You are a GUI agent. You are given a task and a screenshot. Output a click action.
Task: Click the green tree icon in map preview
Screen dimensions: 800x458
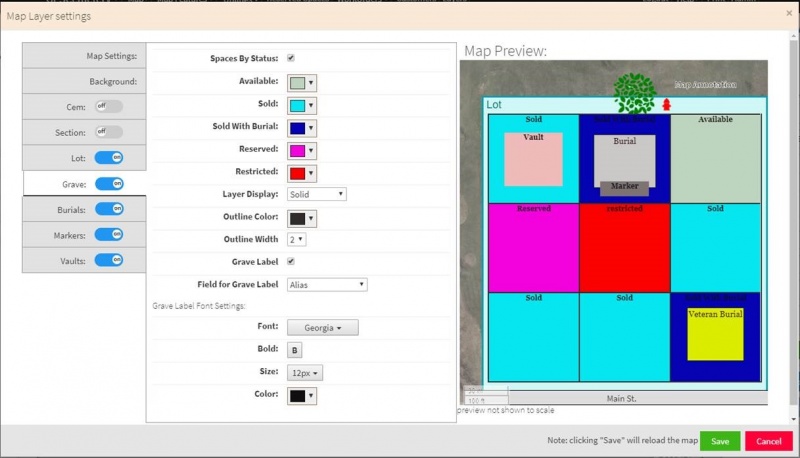pyautogui.click(x=634, y=93)
